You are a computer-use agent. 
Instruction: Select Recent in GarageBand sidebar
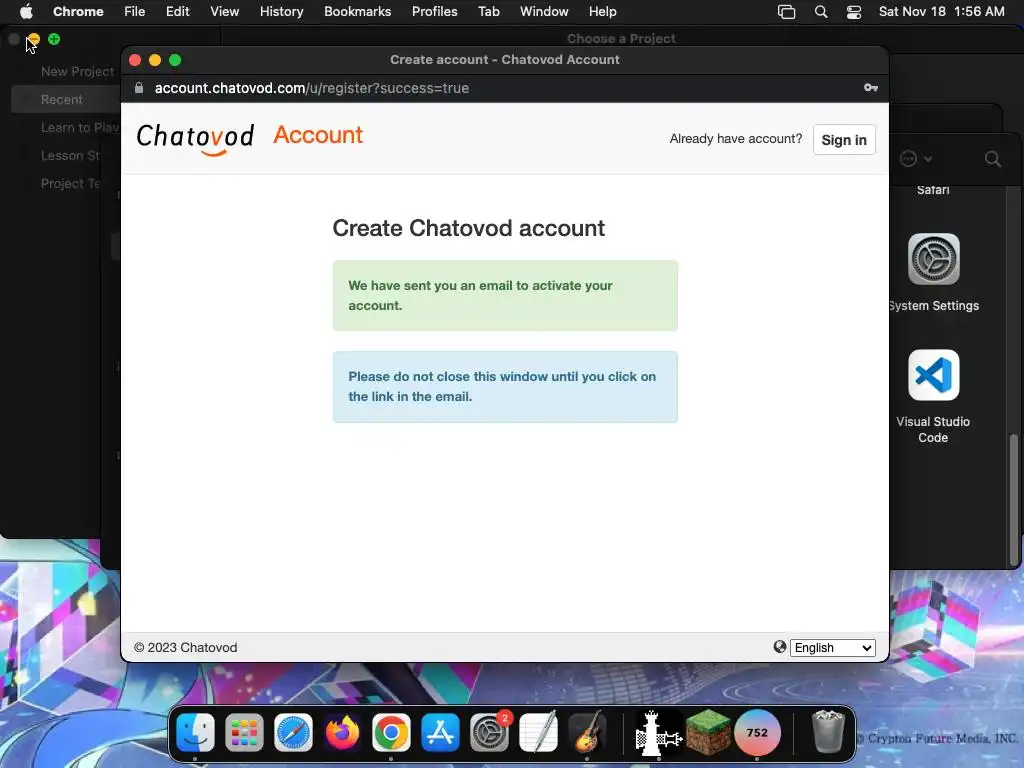pyautogui.click(x=62, y=99)
